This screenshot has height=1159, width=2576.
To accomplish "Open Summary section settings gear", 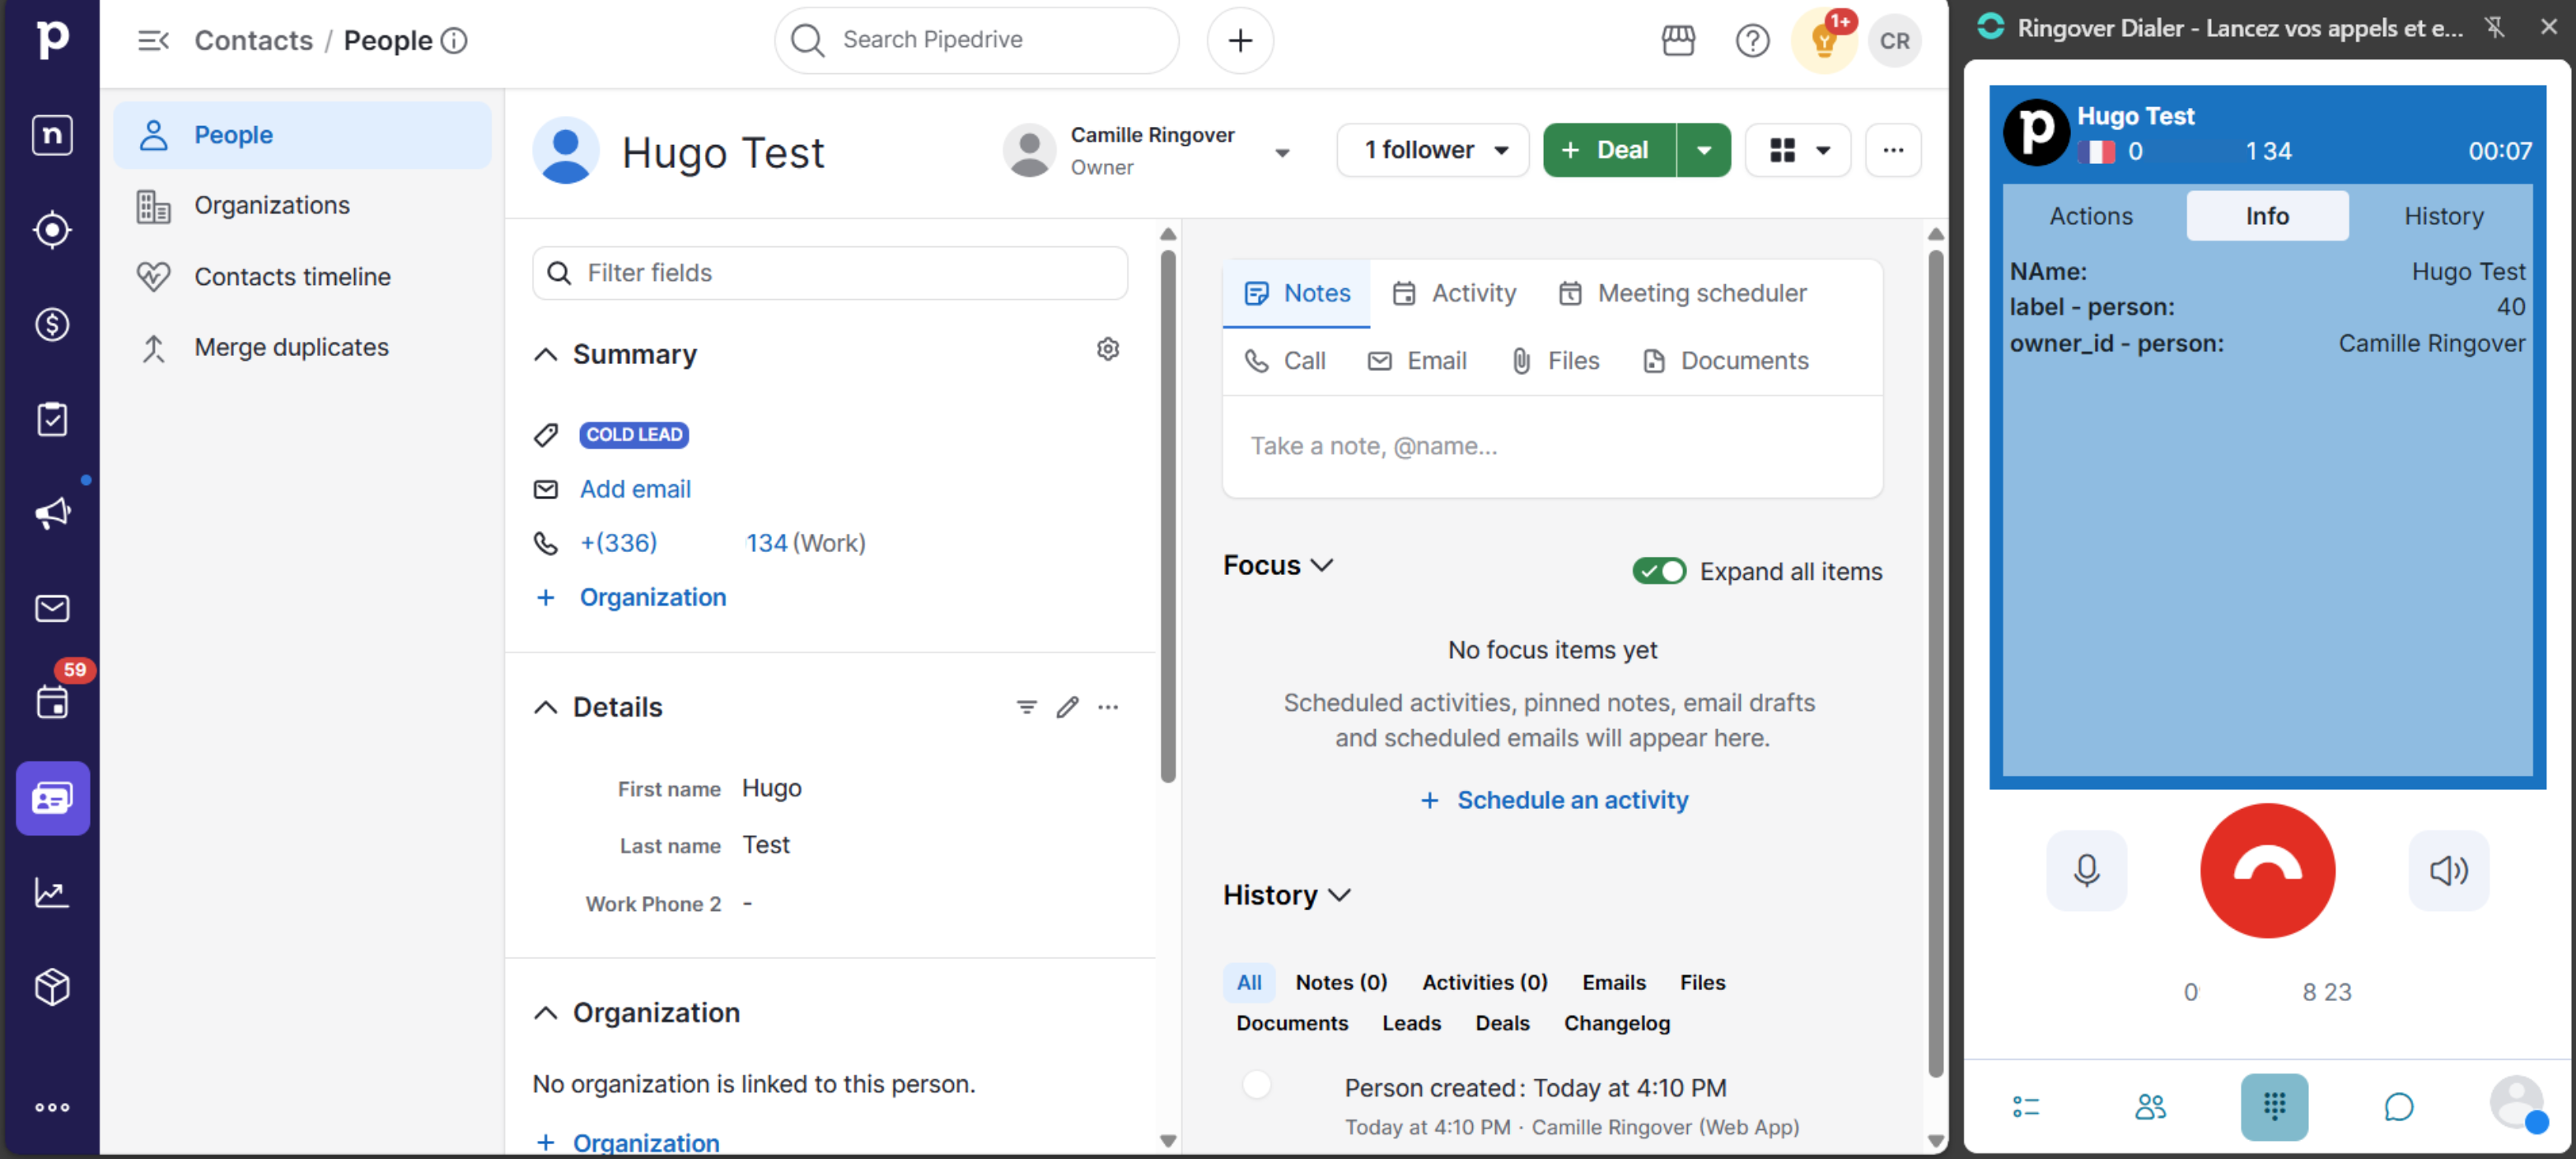I will (1107, 349).
